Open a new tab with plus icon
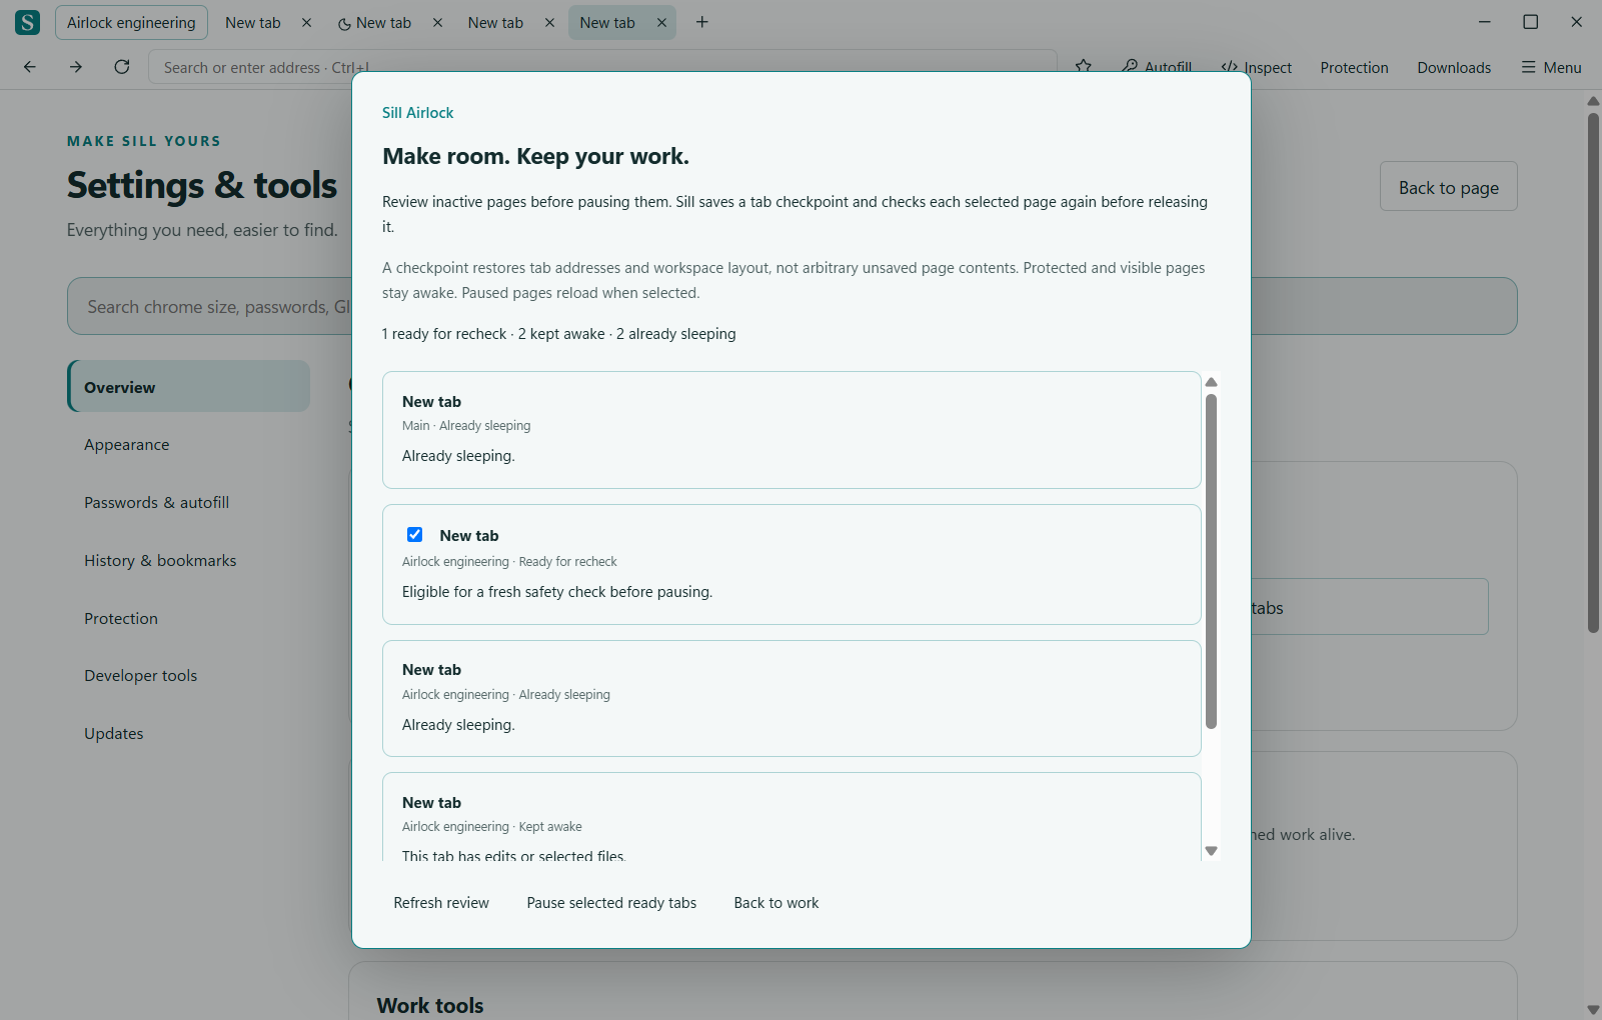Image resolution: width=1602 pixels, height=1020 pixels. click(x=702, y=22)
